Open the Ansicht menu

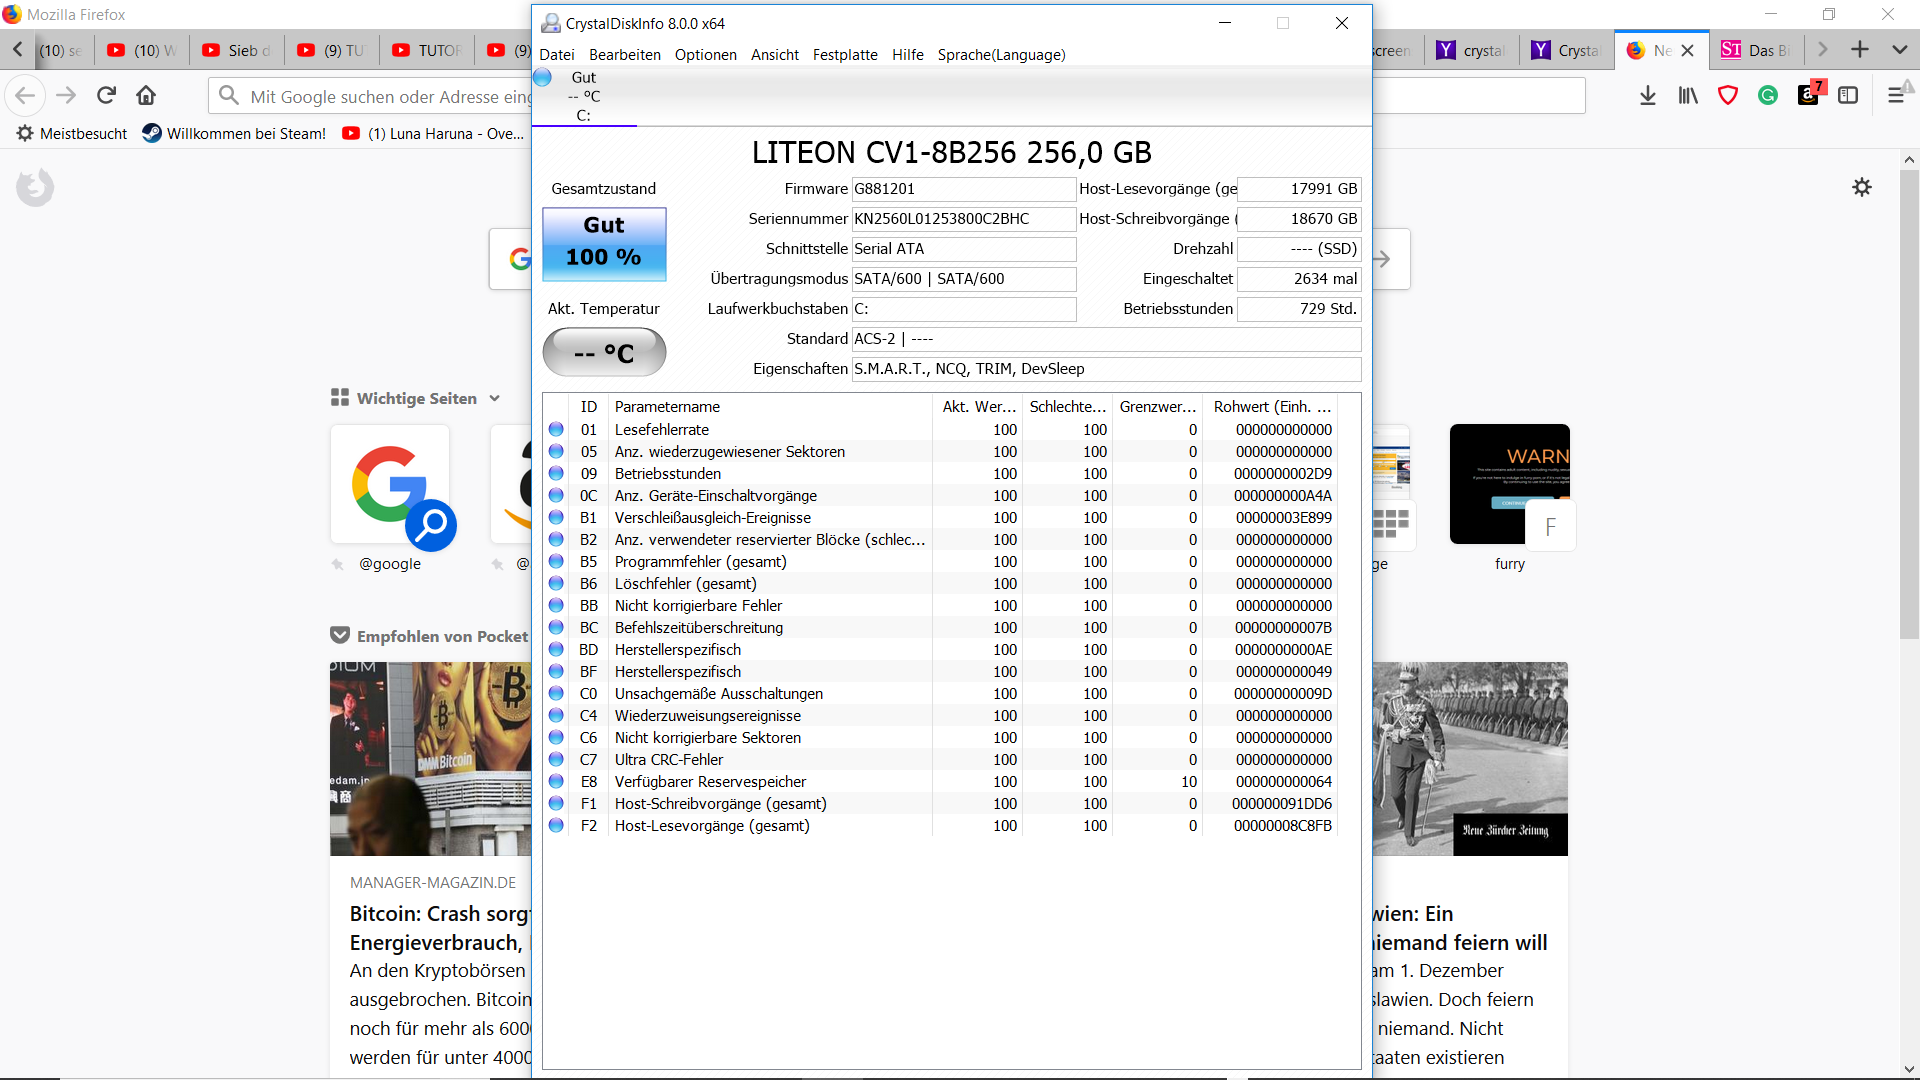(775, 55)
